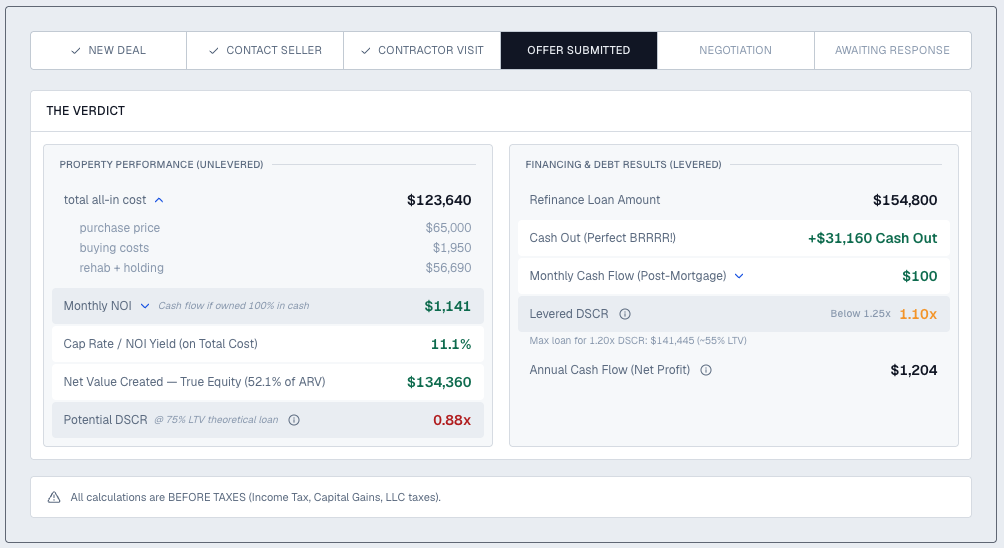Viewport: 1004px width, 548px height.
Task: Expand the Monthly NOI details chevron
Action: tap(145, 306)
